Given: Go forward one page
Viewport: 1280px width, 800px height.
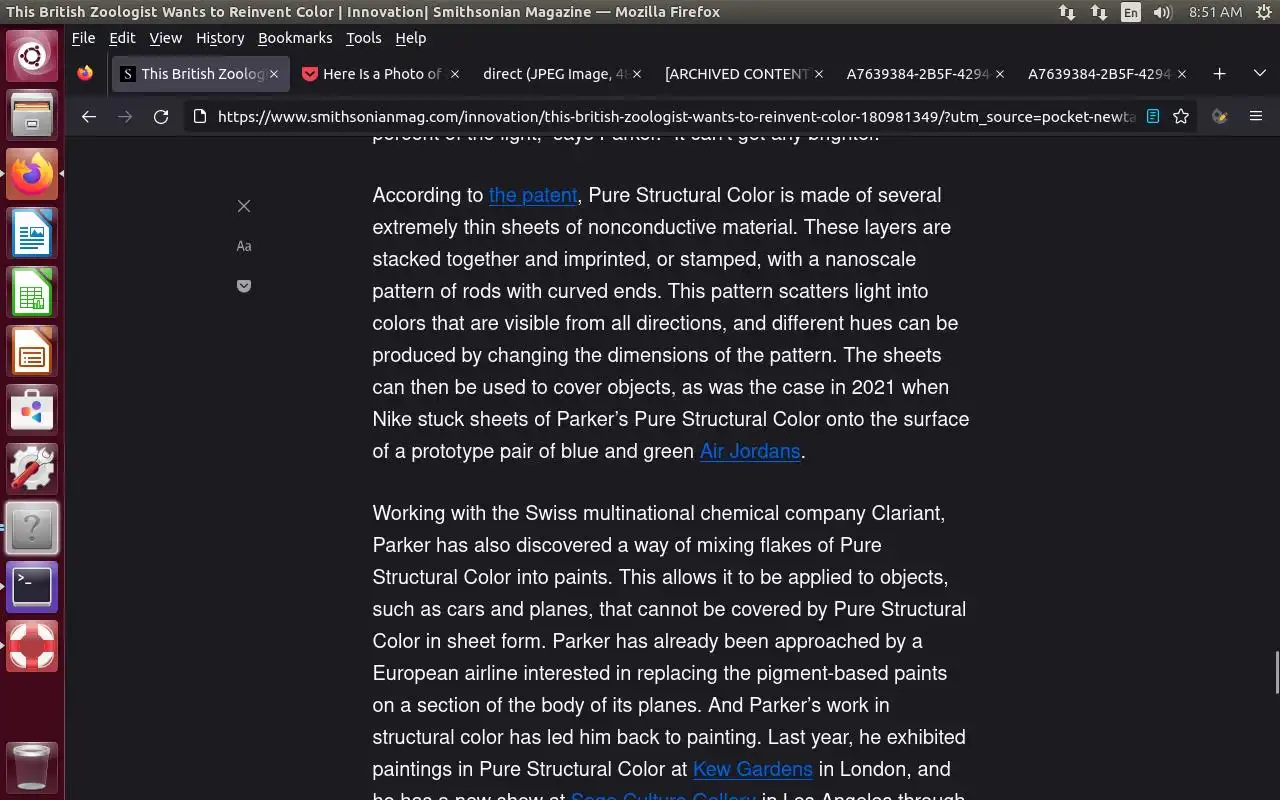Looking at the screenshot, I should pyautogui.click(x=125, y=116).
